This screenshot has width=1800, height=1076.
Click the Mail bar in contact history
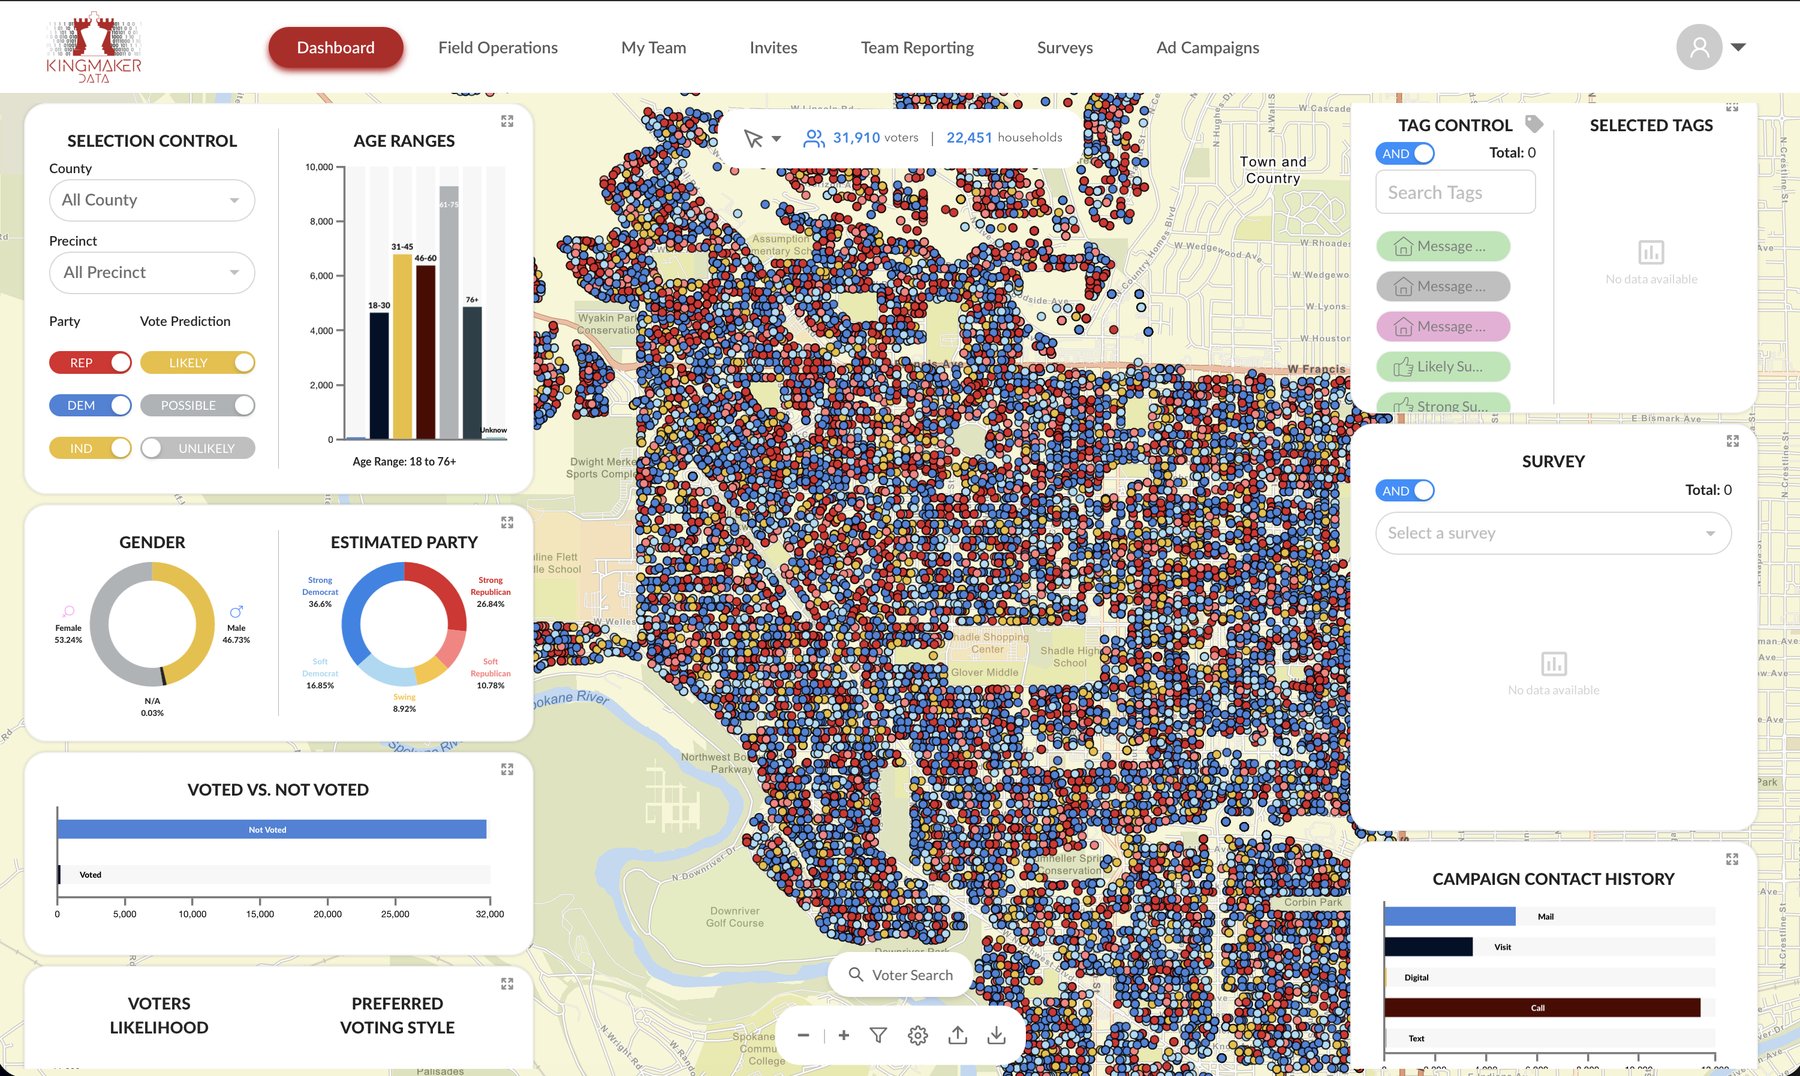1450,916
